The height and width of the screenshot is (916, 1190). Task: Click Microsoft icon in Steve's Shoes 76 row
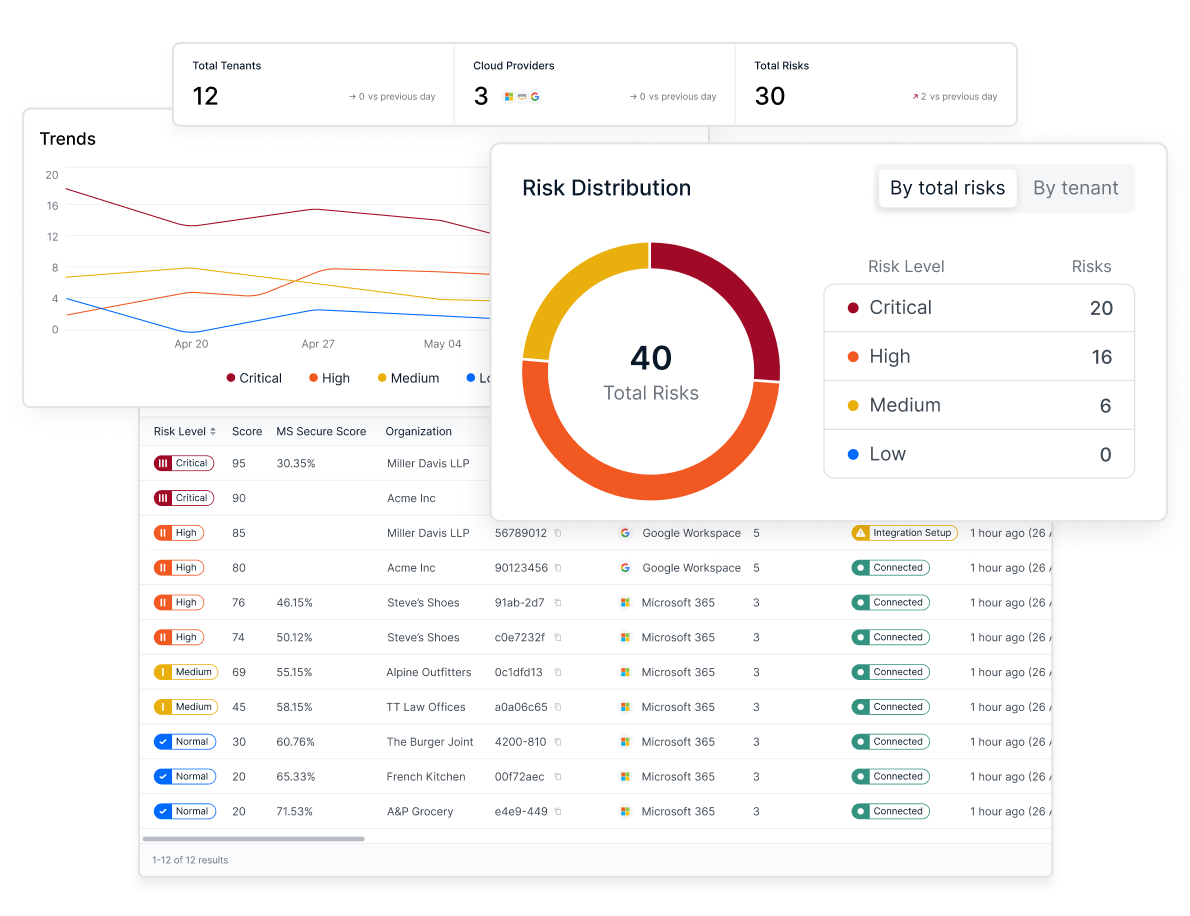[625, 603]
